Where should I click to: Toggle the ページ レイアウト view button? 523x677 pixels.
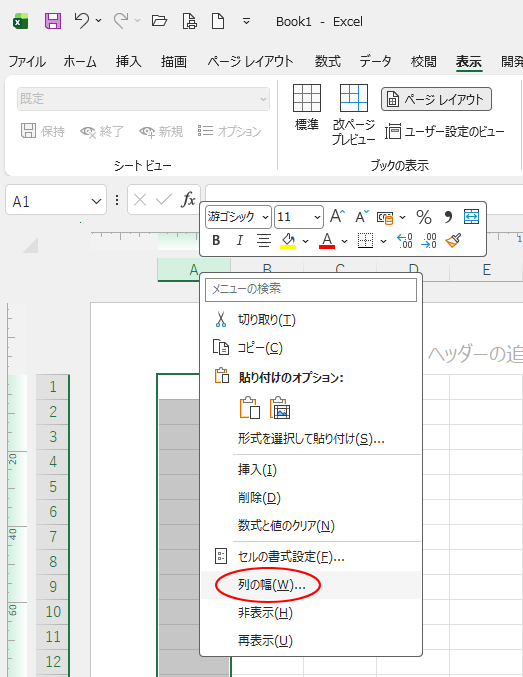[436, 99]
